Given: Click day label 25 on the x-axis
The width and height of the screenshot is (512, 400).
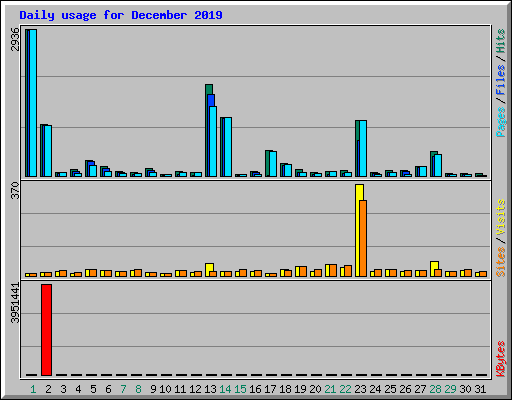Looking at the screenshot, I should (x=390, y=389).
